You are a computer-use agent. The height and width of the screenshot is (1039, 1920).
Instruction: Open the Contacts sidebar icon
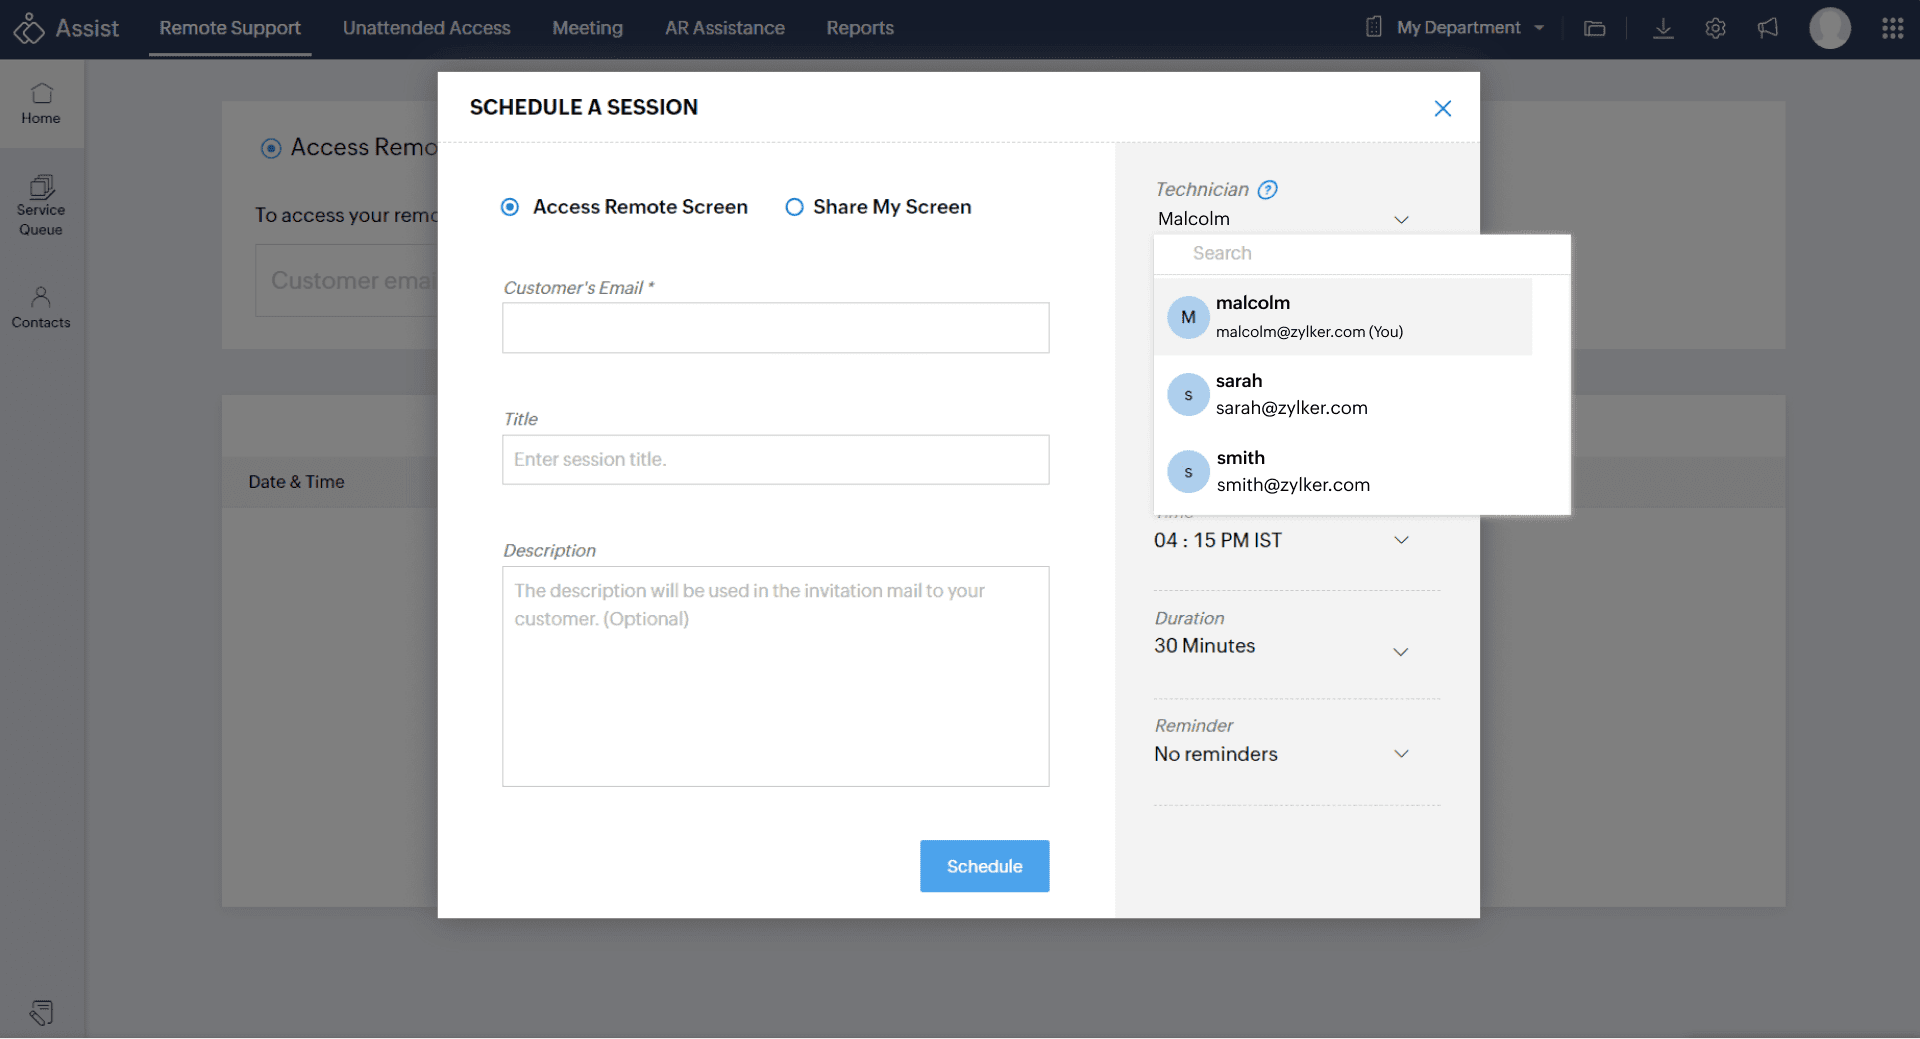pyautogui.click(x=41, y=307)
